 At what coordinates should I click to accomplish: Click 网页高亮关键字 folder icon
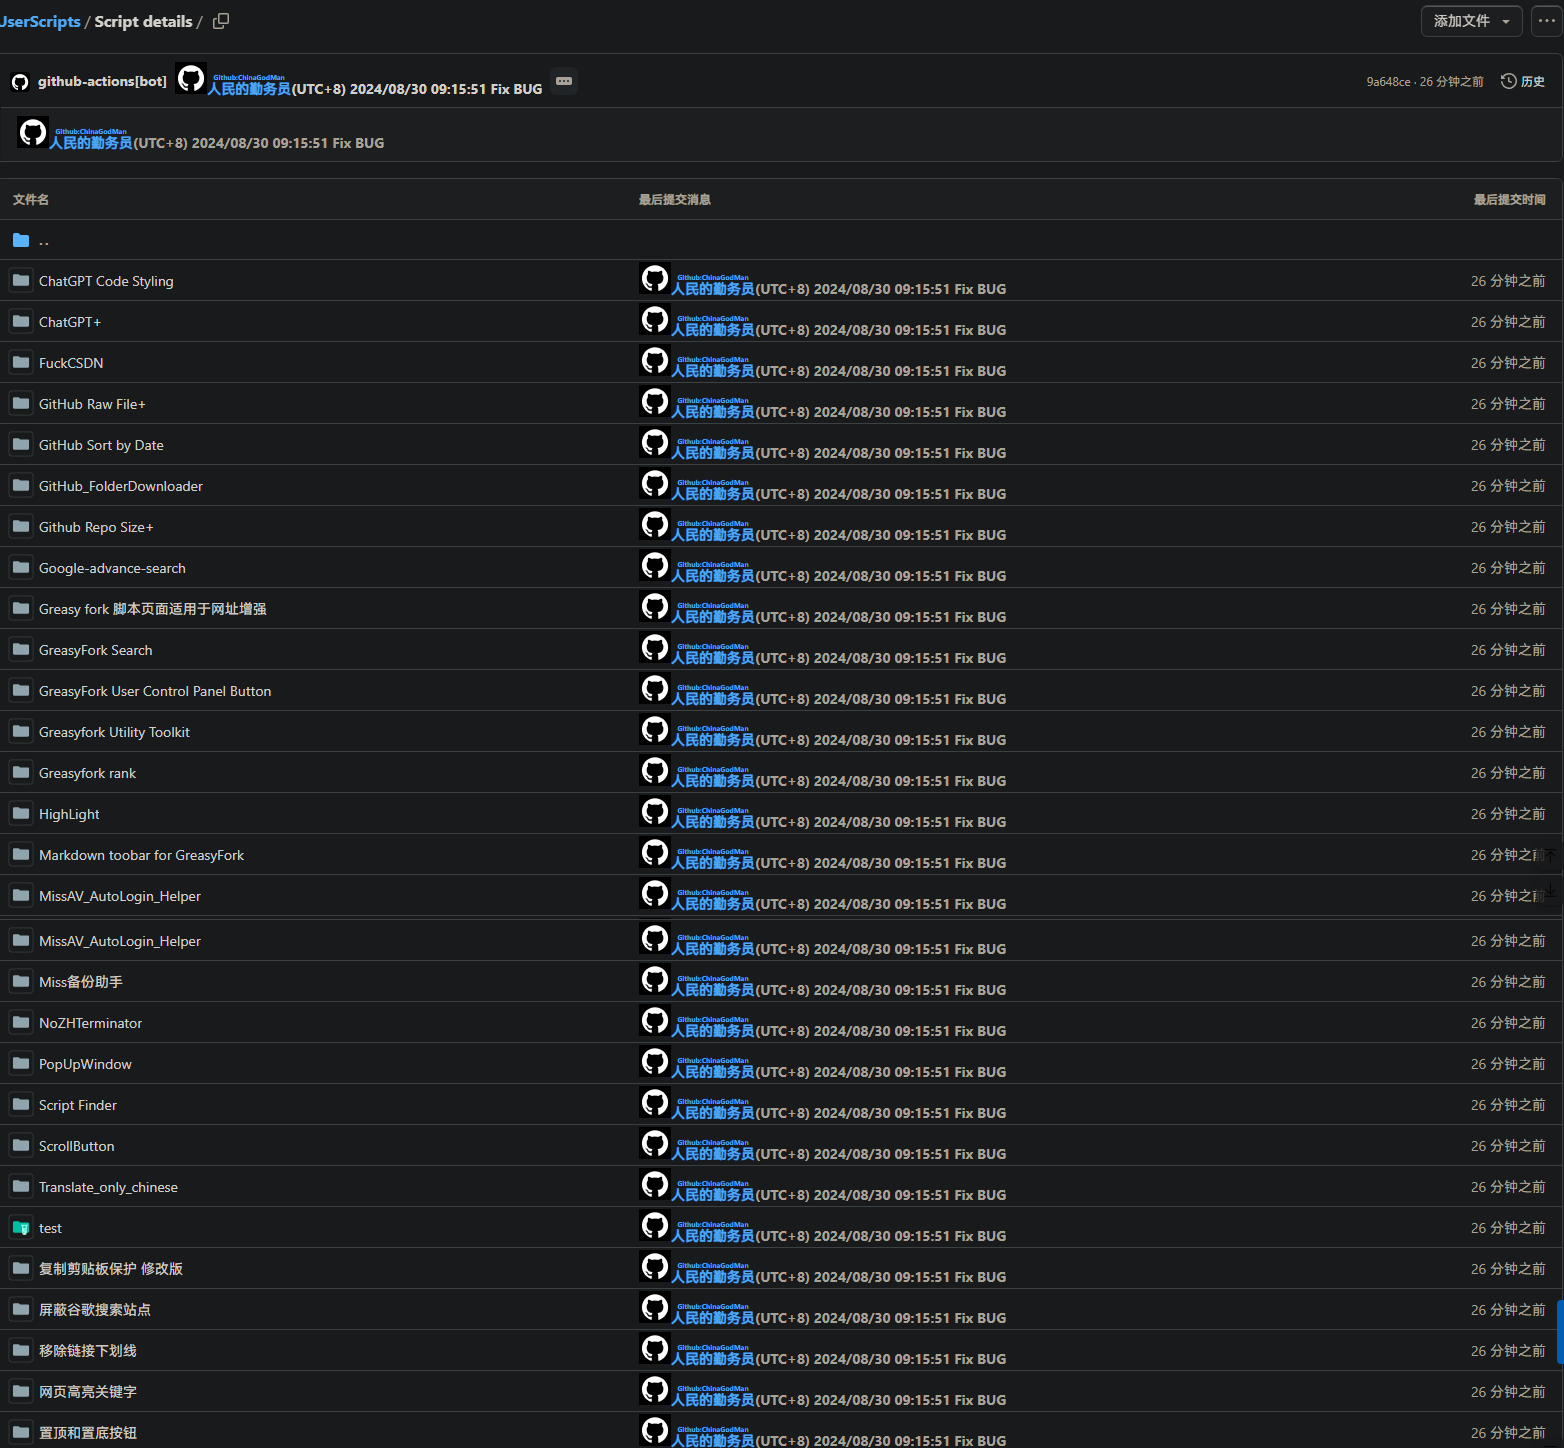tap(21, 1391)
